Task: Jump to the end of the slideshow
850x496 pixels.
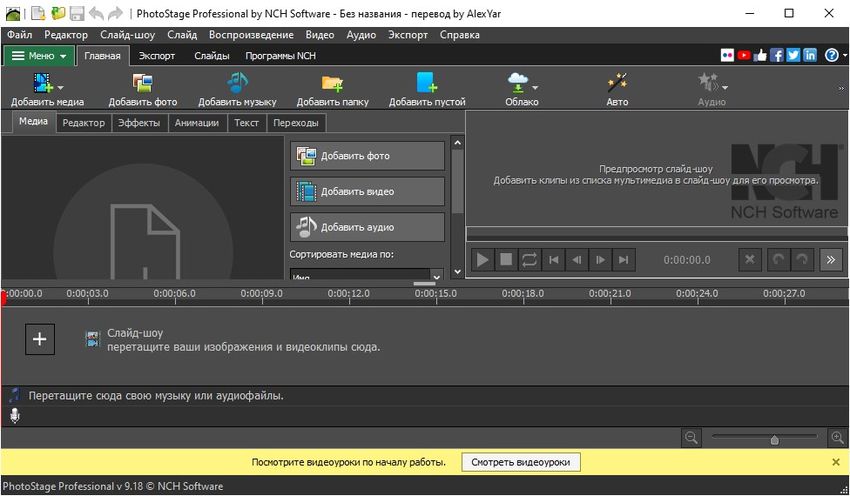Action: tap(623, 260)
